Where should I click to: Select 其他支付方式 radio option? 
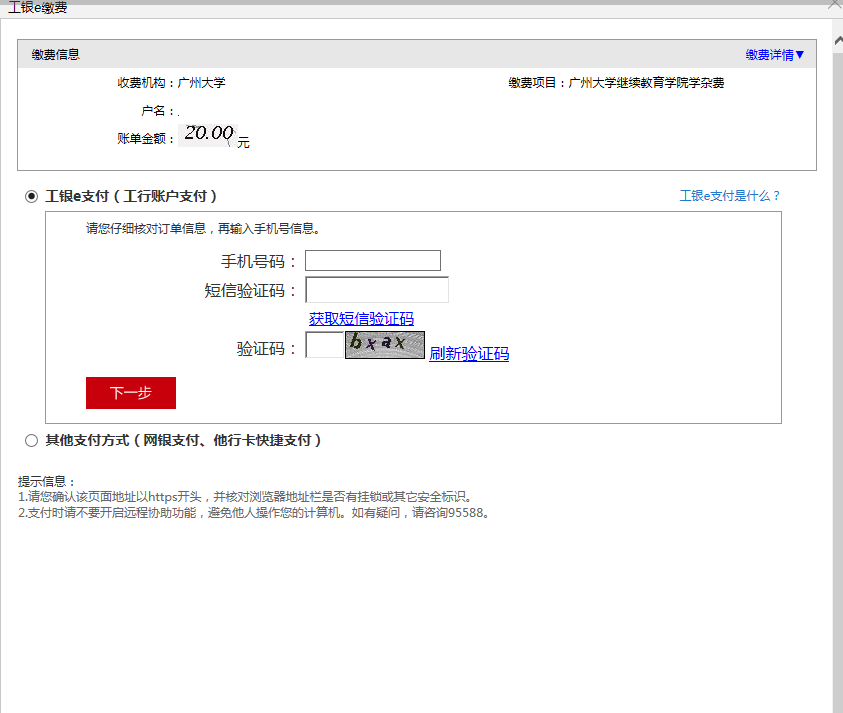[x=31, y=440]
